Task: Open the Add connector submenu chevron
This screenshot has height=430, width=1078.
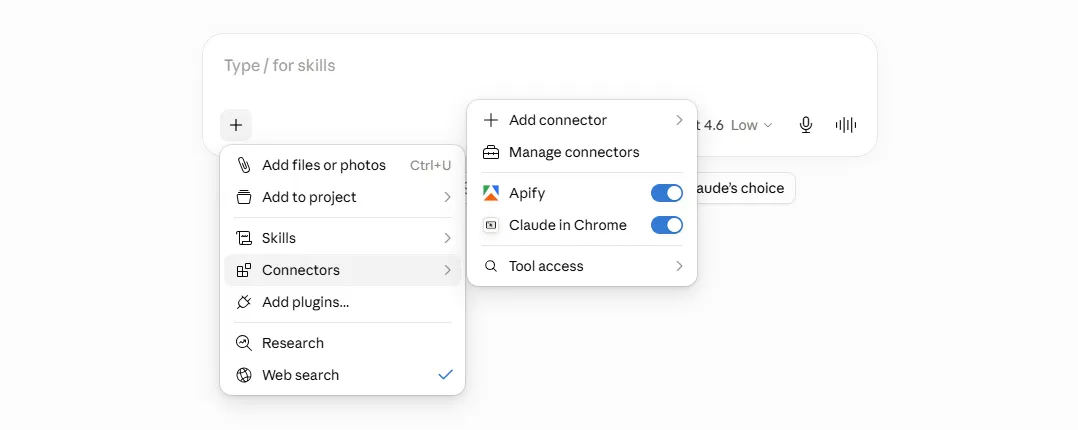Action: [679, 120]
